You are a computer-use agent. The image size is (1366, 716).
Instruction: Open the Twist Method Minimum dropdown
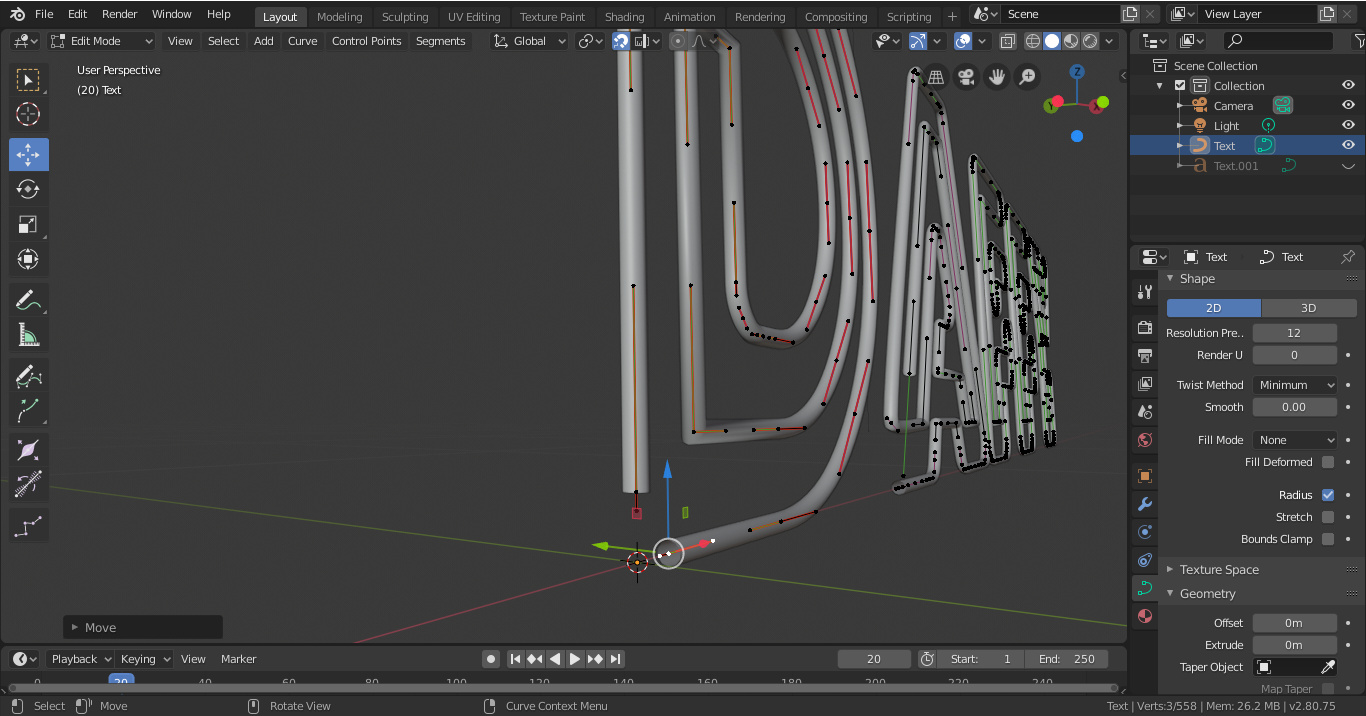click(x=1295, y=385)
